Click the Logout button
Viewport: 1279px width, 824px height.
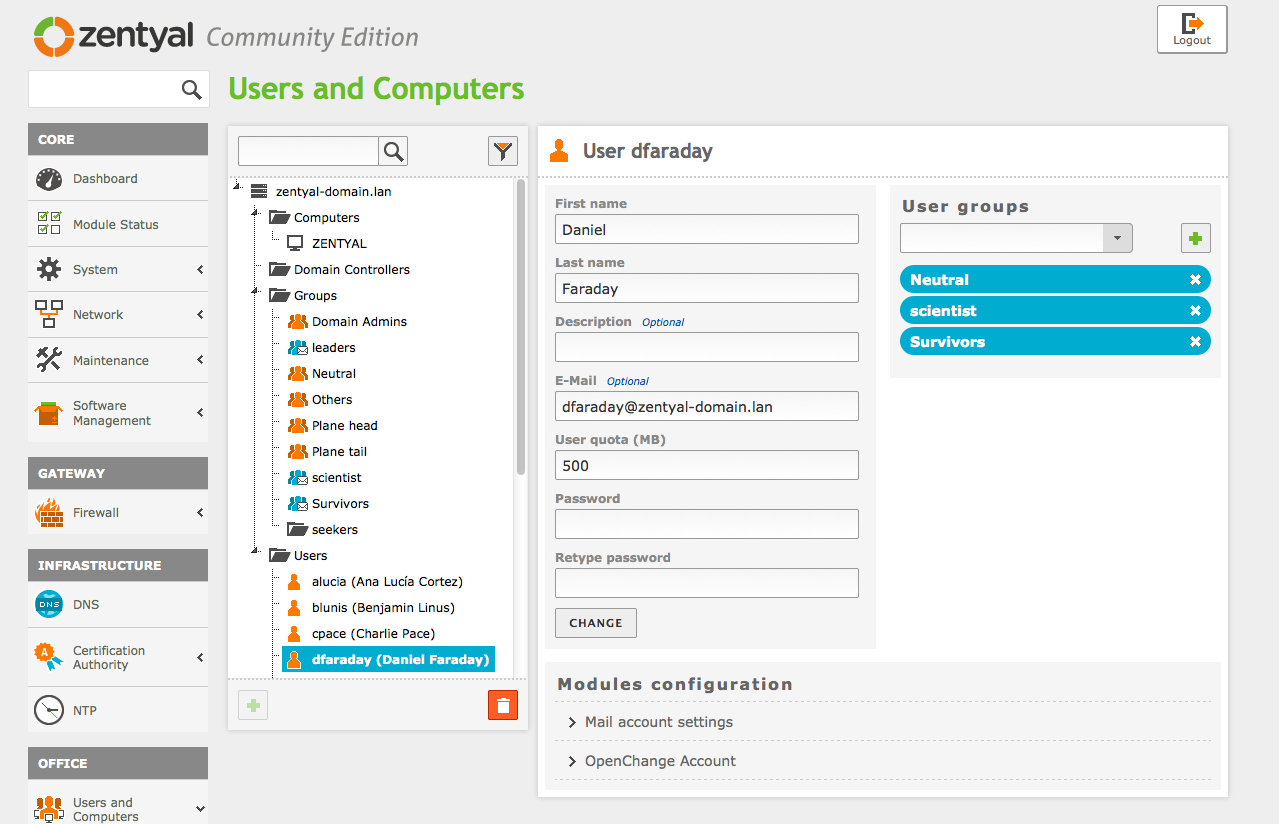pos(1192,29)
